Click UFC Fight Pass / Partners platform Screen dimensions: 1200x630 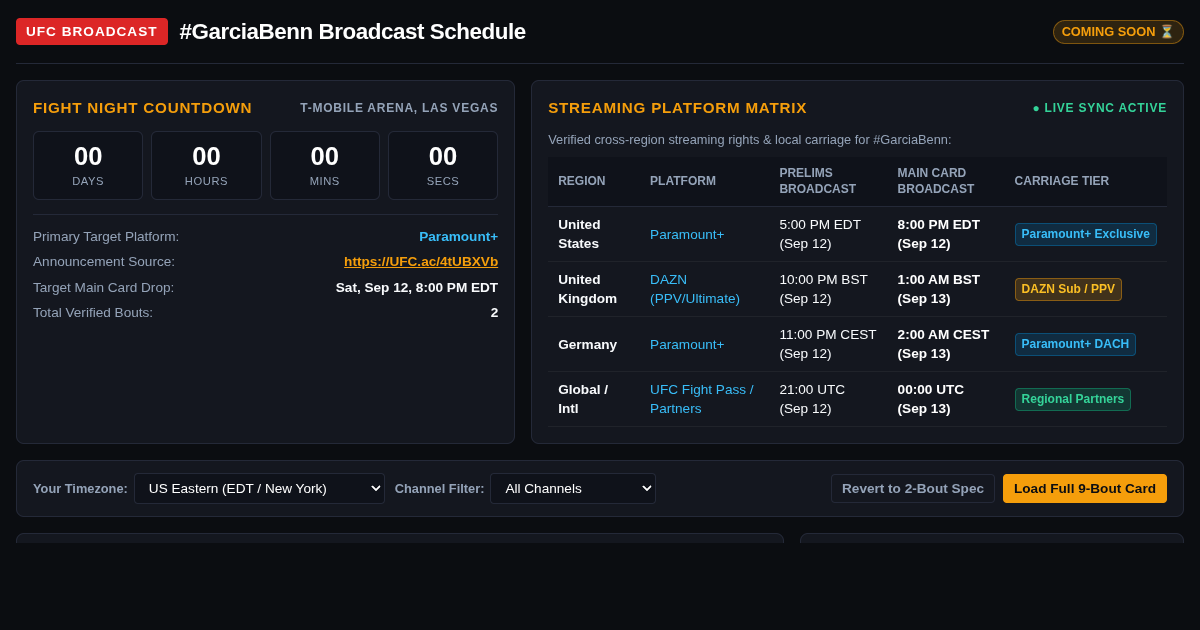(x=702, y=399)
